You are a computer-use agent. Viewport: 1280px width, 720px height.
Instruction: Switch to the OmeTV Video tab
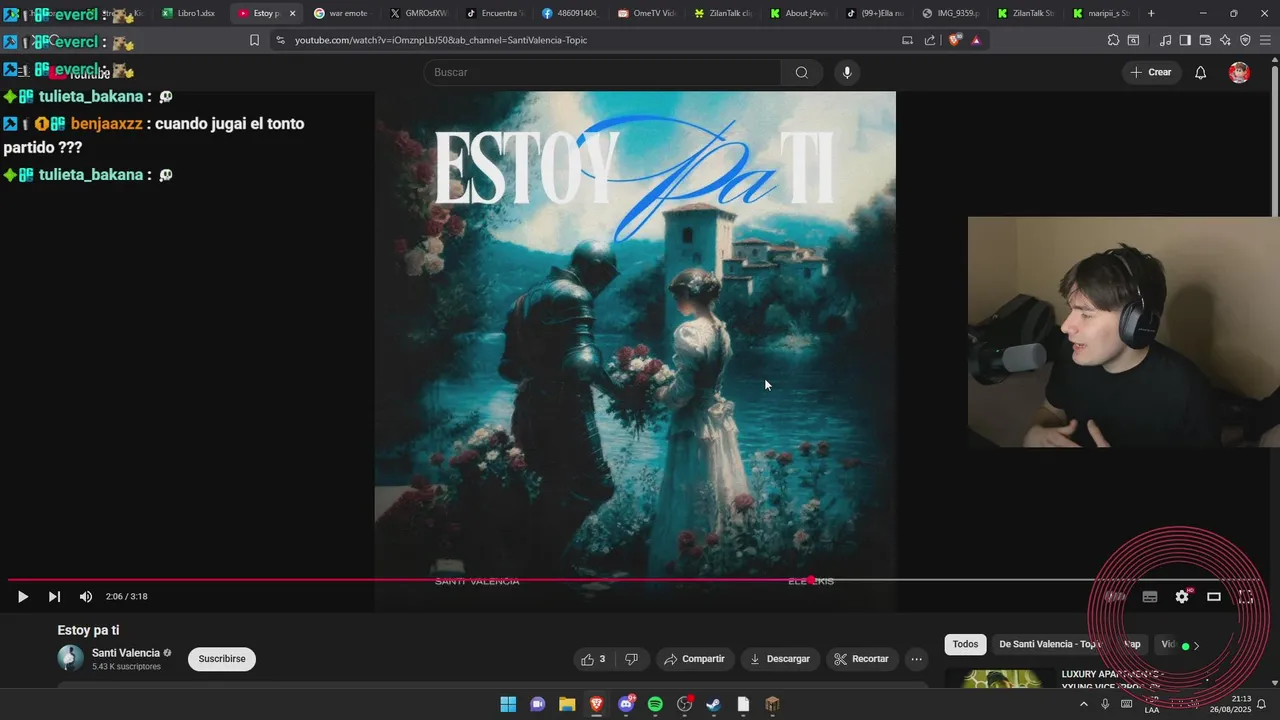coord(646,13)
